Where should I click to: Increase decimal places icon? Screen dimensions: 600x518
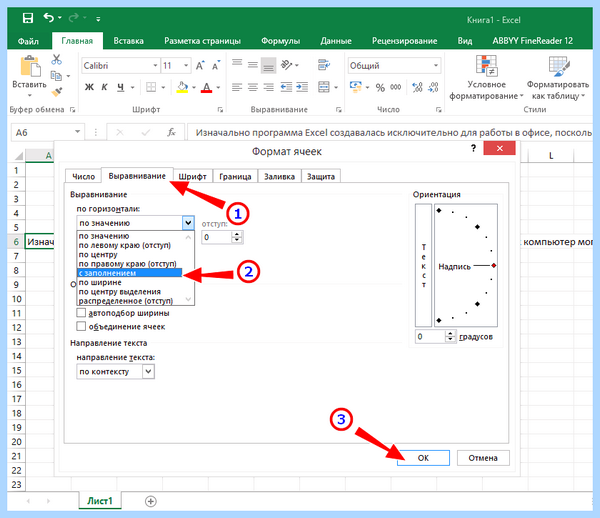click(417, 87)
